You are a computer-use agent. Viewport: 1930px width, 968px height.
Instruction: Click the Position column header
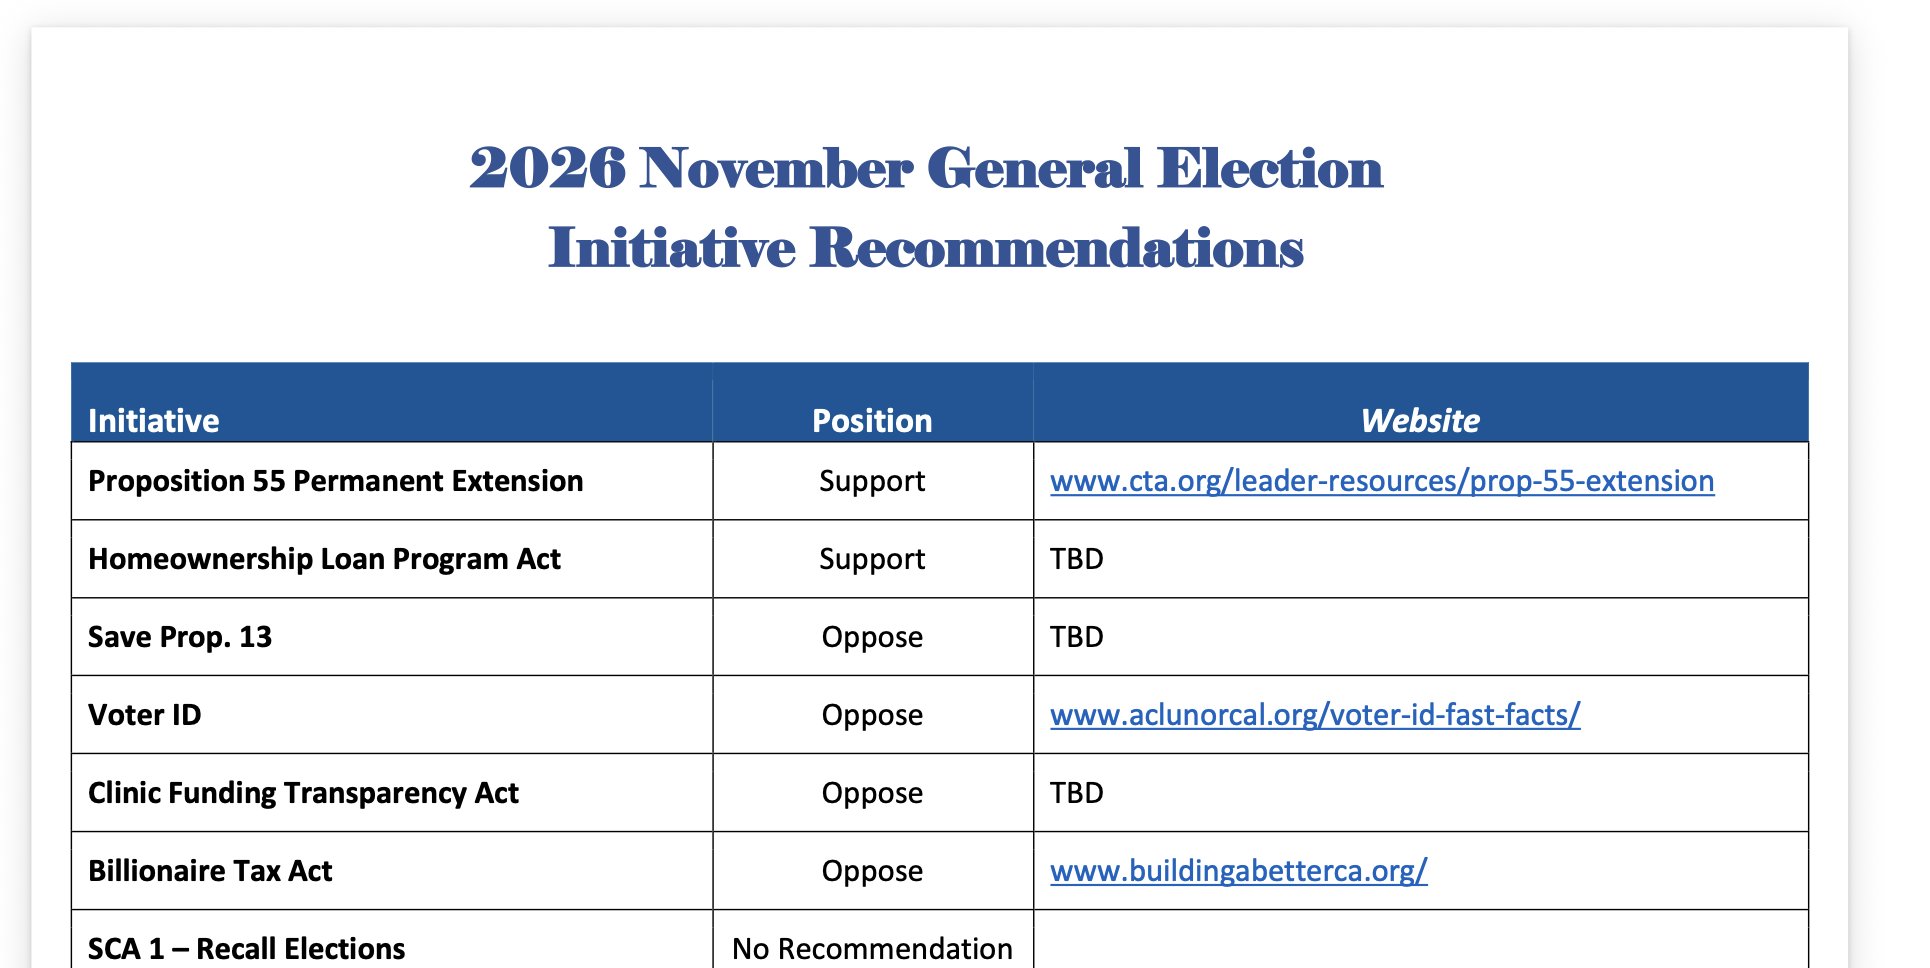click(x=872, y=420)
